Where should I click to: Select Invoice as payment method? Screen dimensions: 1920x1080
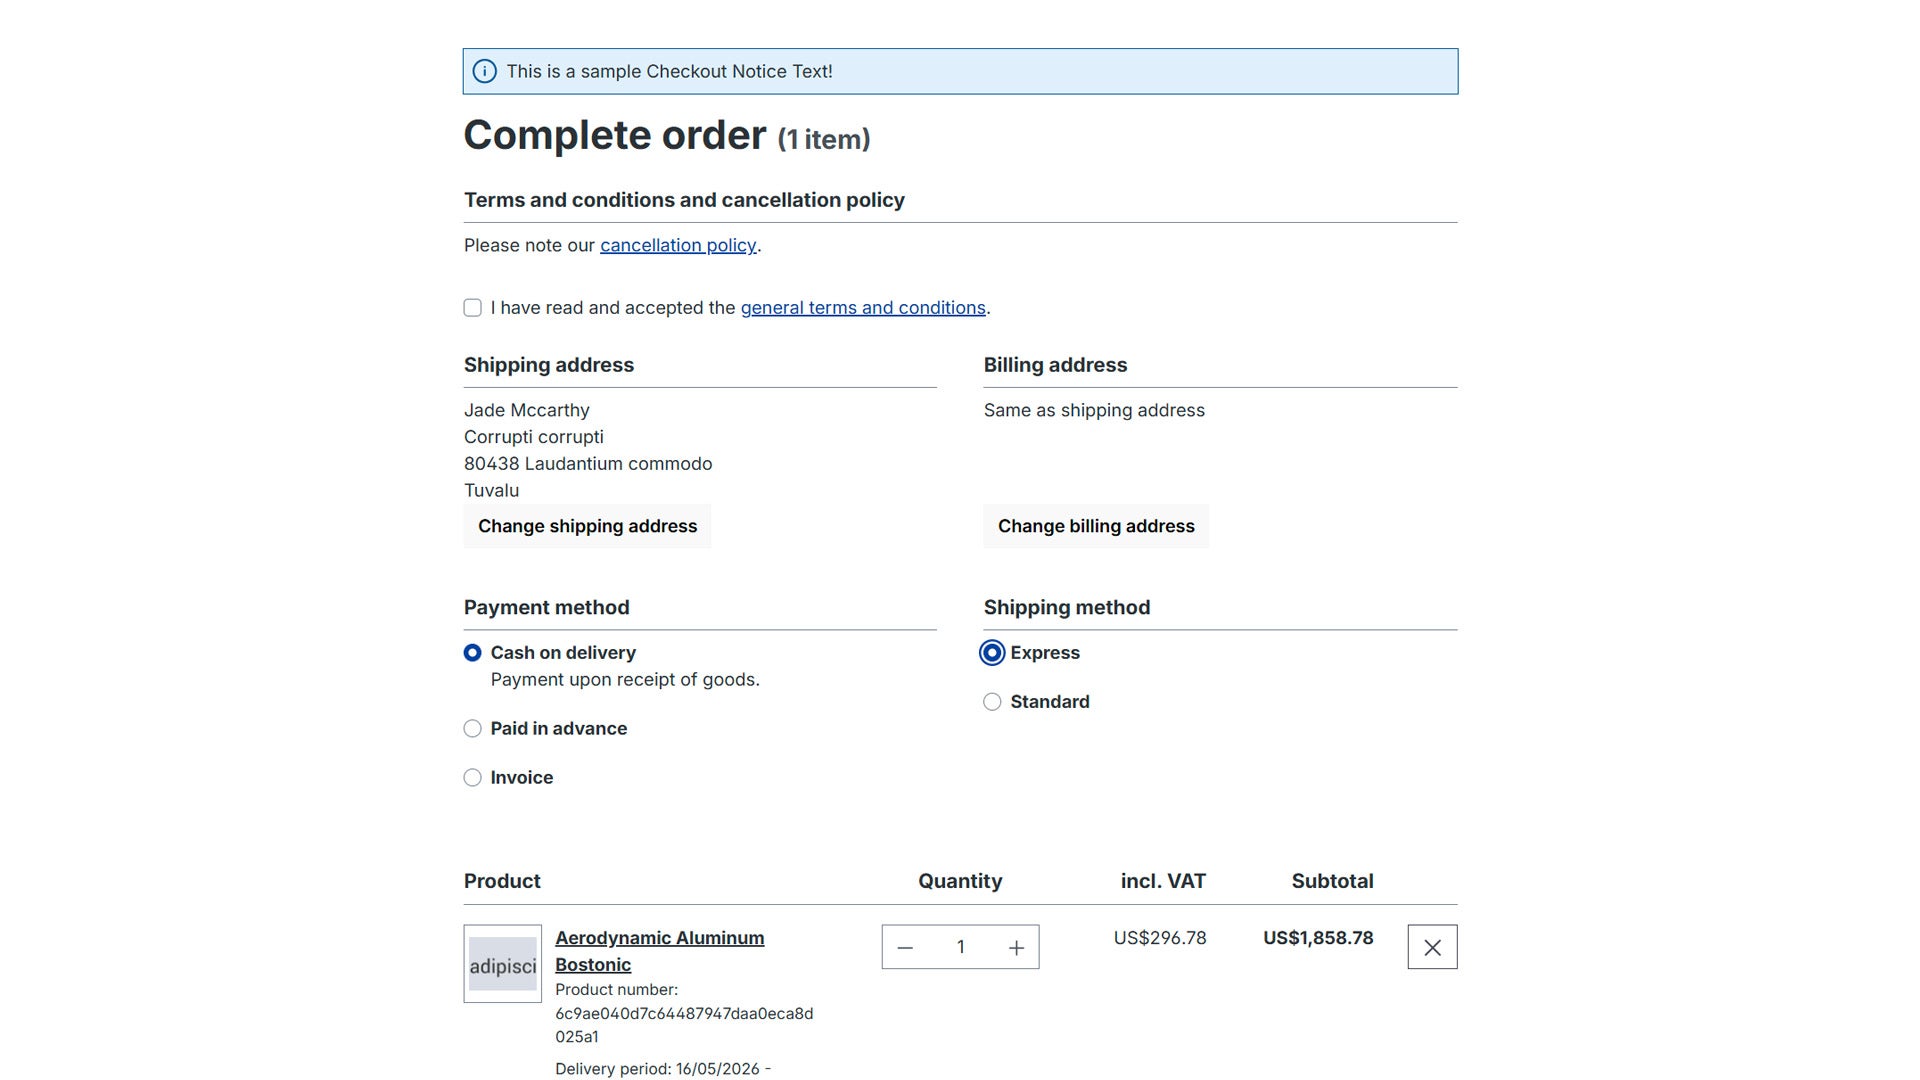tap(473, 778)
